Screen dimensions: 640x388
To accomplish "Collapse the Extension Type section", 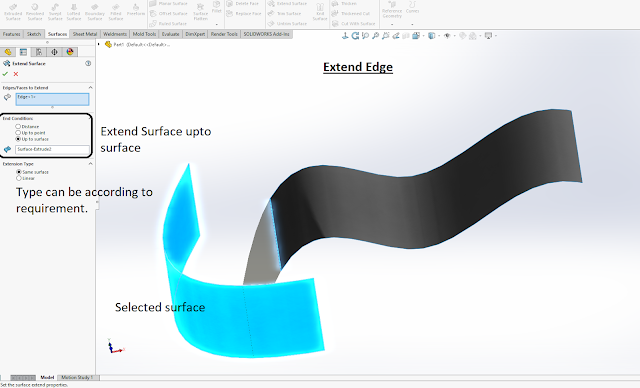I will [x=90, y=164].
